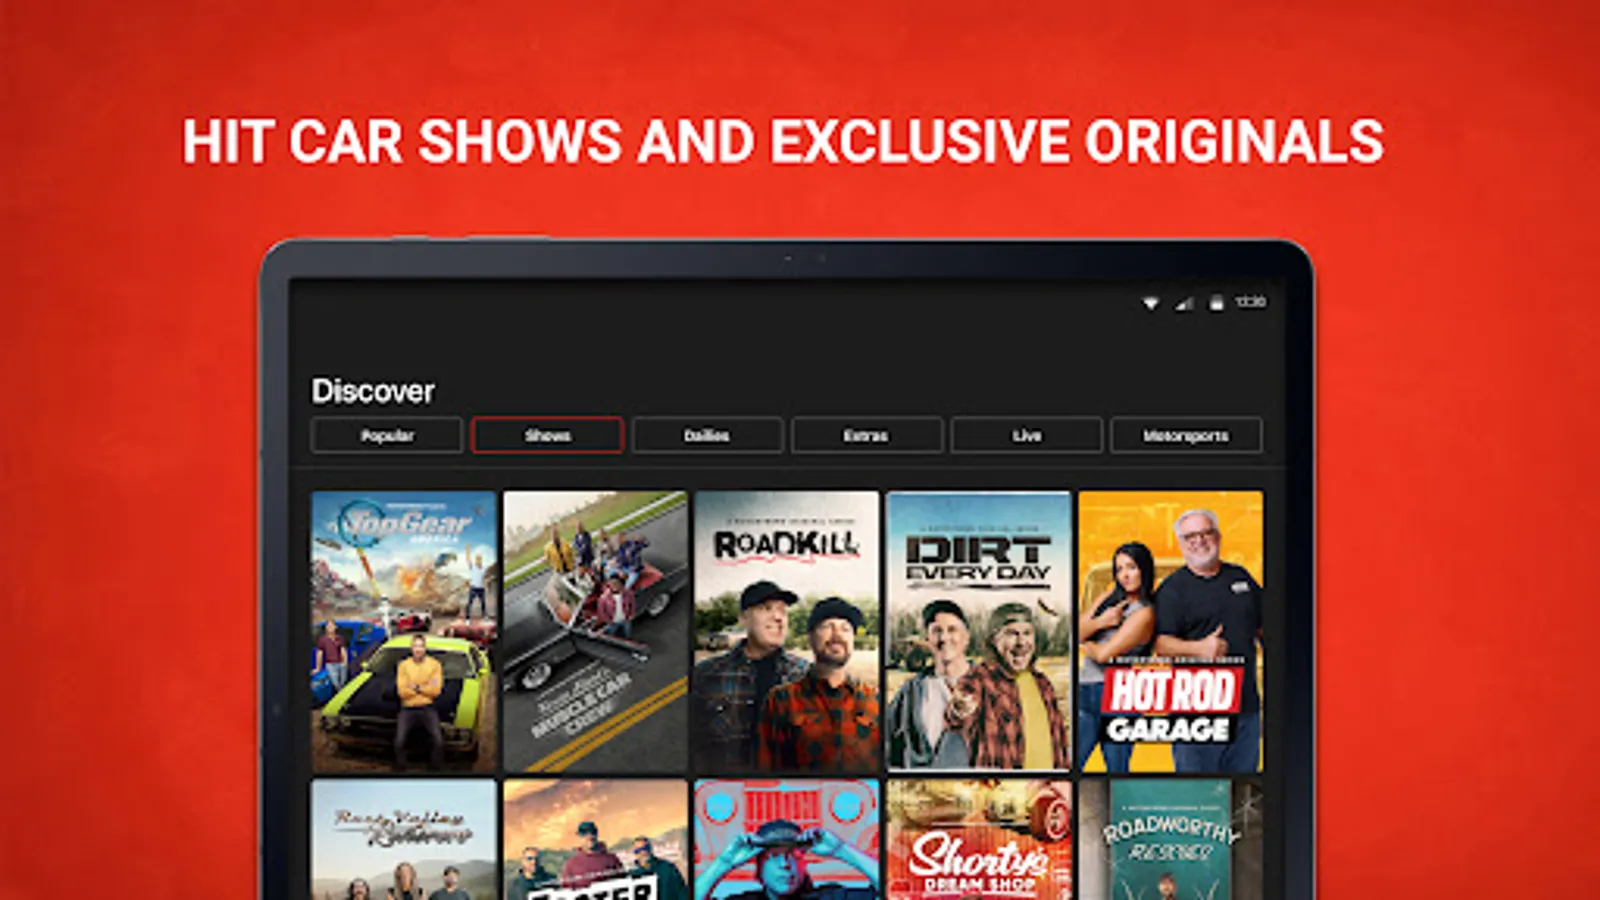Select the Shows tab
This screenshot has height=900, width=1600.
coord(547,436)
